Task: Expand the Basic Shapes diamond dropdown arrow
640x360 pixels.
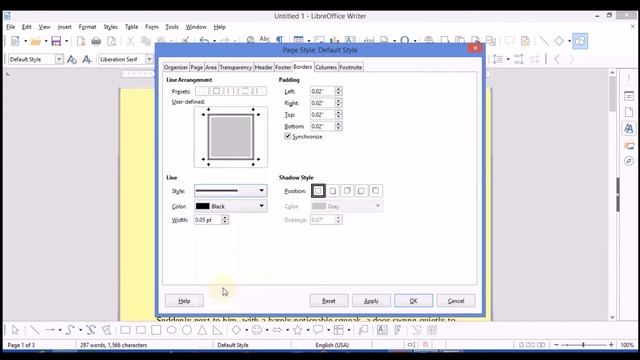Action: tap(246, 330)
